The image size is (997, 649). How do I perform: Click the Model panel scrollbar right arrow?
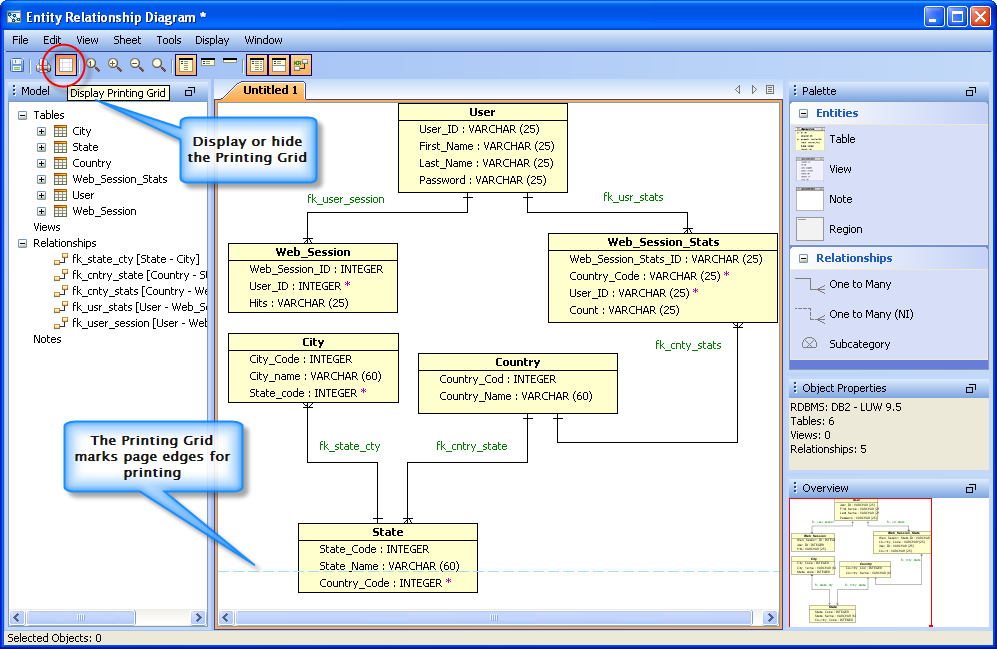point(198,617)
